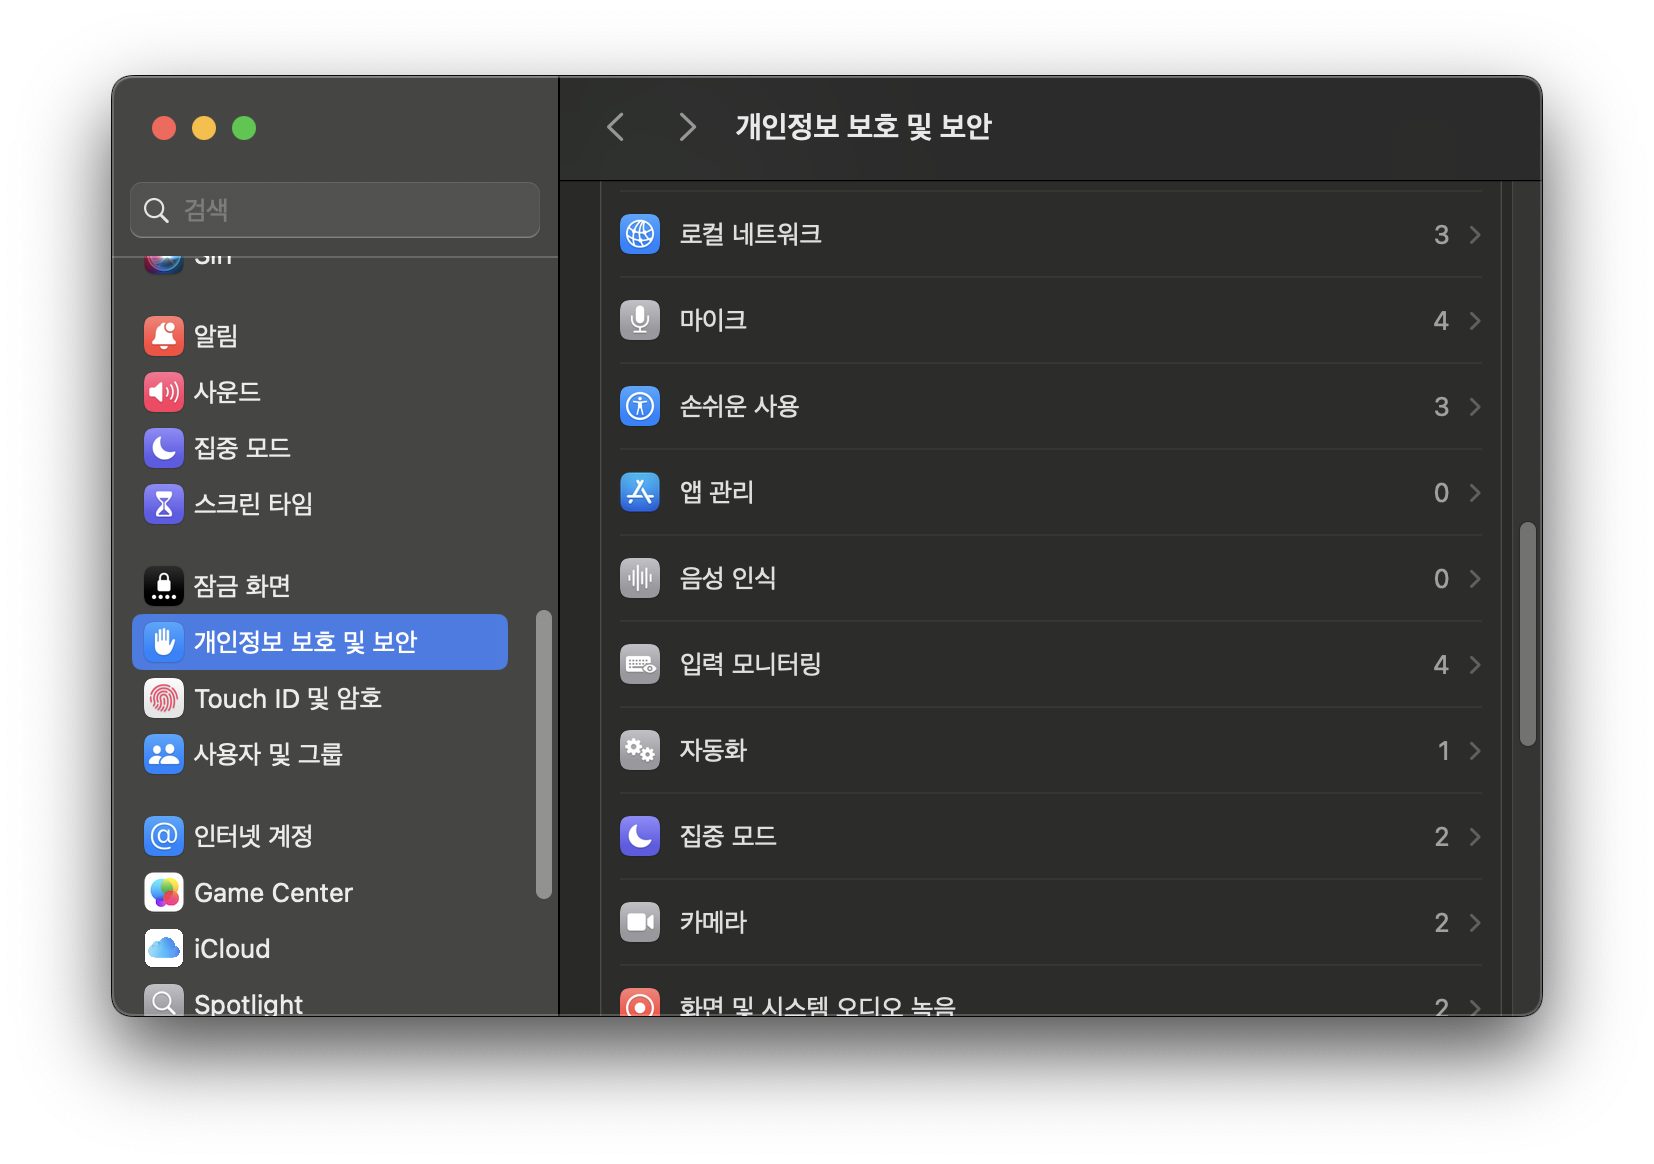Click the 앱 관리 row label
Image resolution: width=1654 pixels, height=1164 pixels.
(x=716, y=492)
